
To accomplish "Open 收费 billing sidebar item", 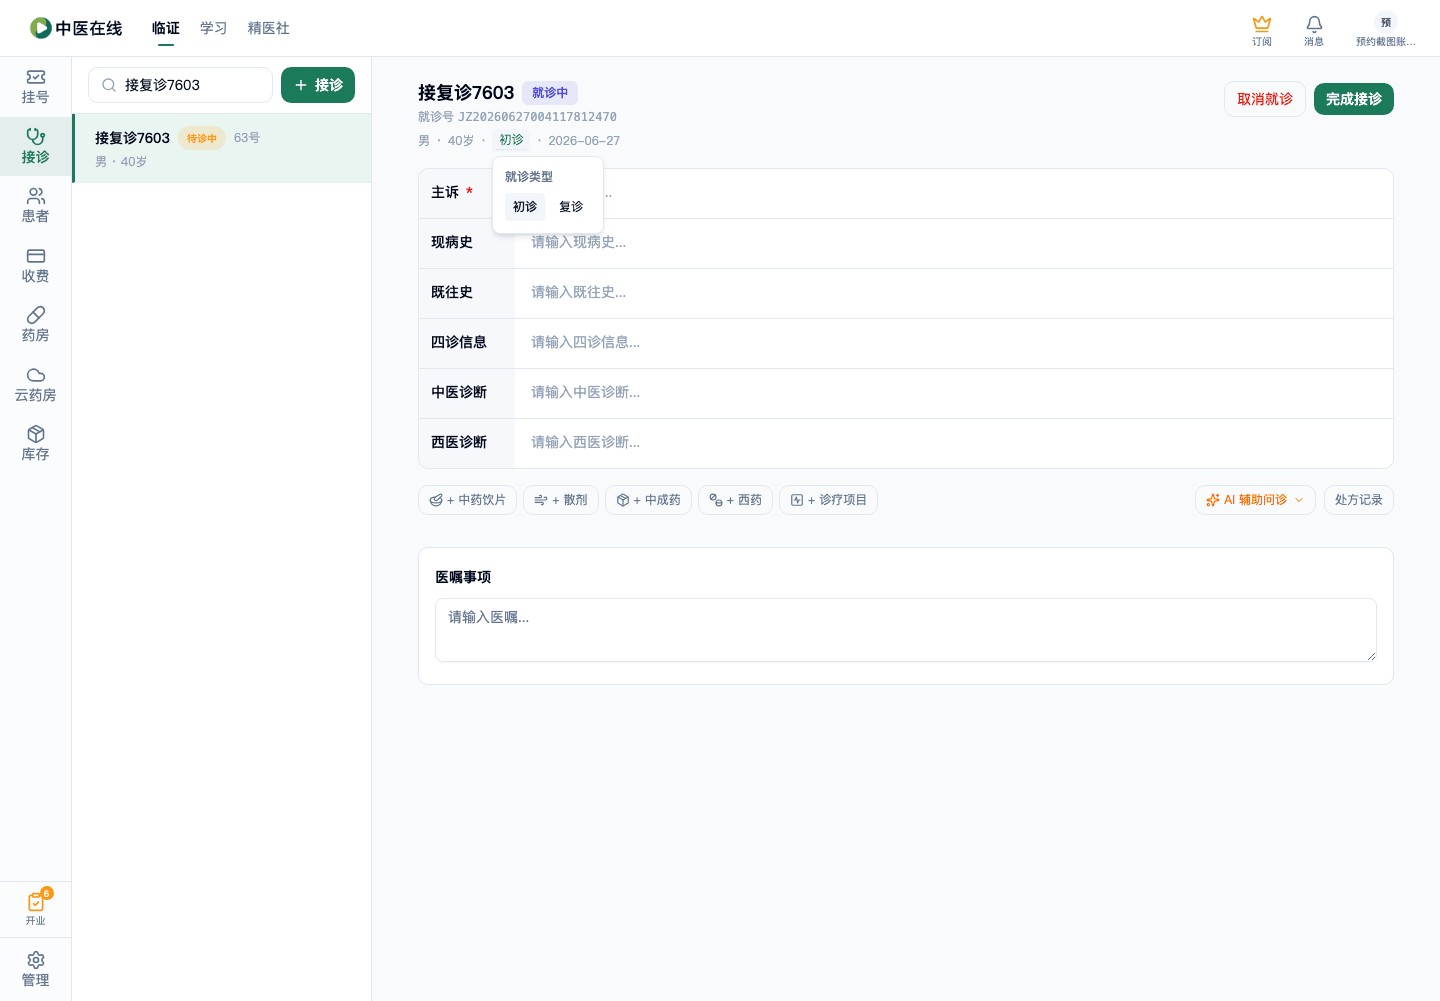I will [35, 266].
